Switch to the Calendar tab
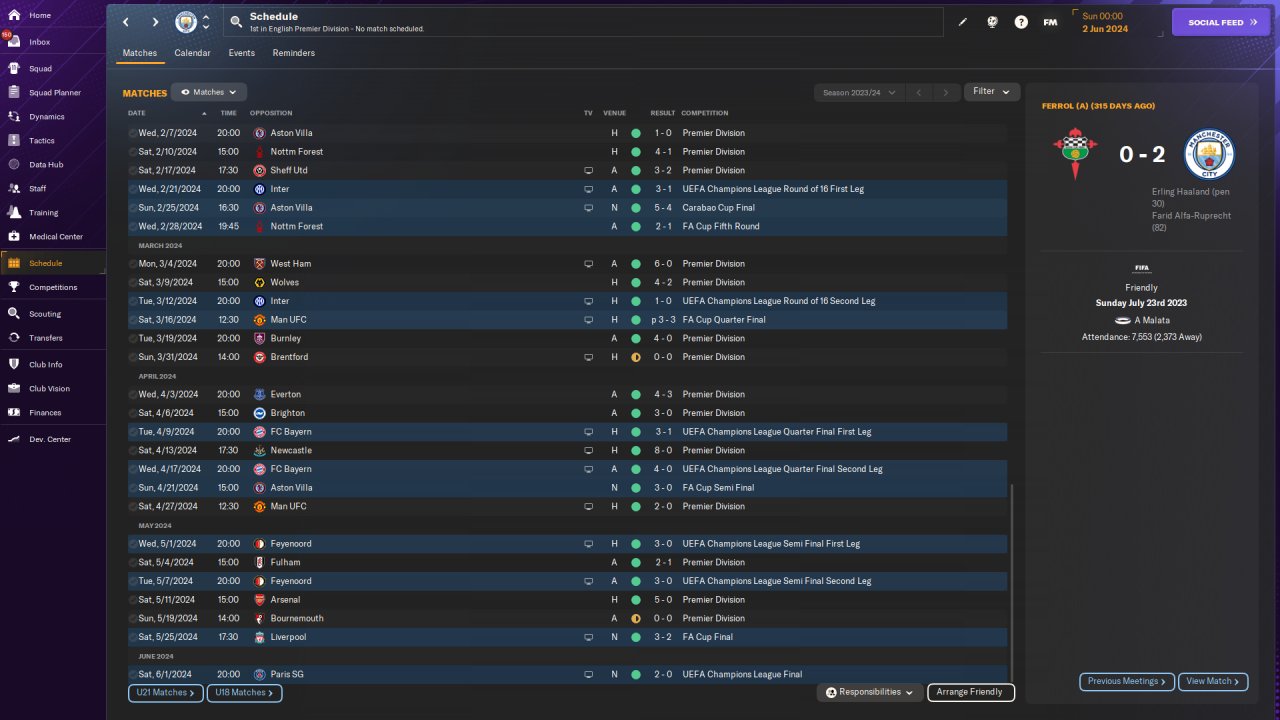Image resolution: width=1280 pixels, height=720 pixels. coord(192,53)
